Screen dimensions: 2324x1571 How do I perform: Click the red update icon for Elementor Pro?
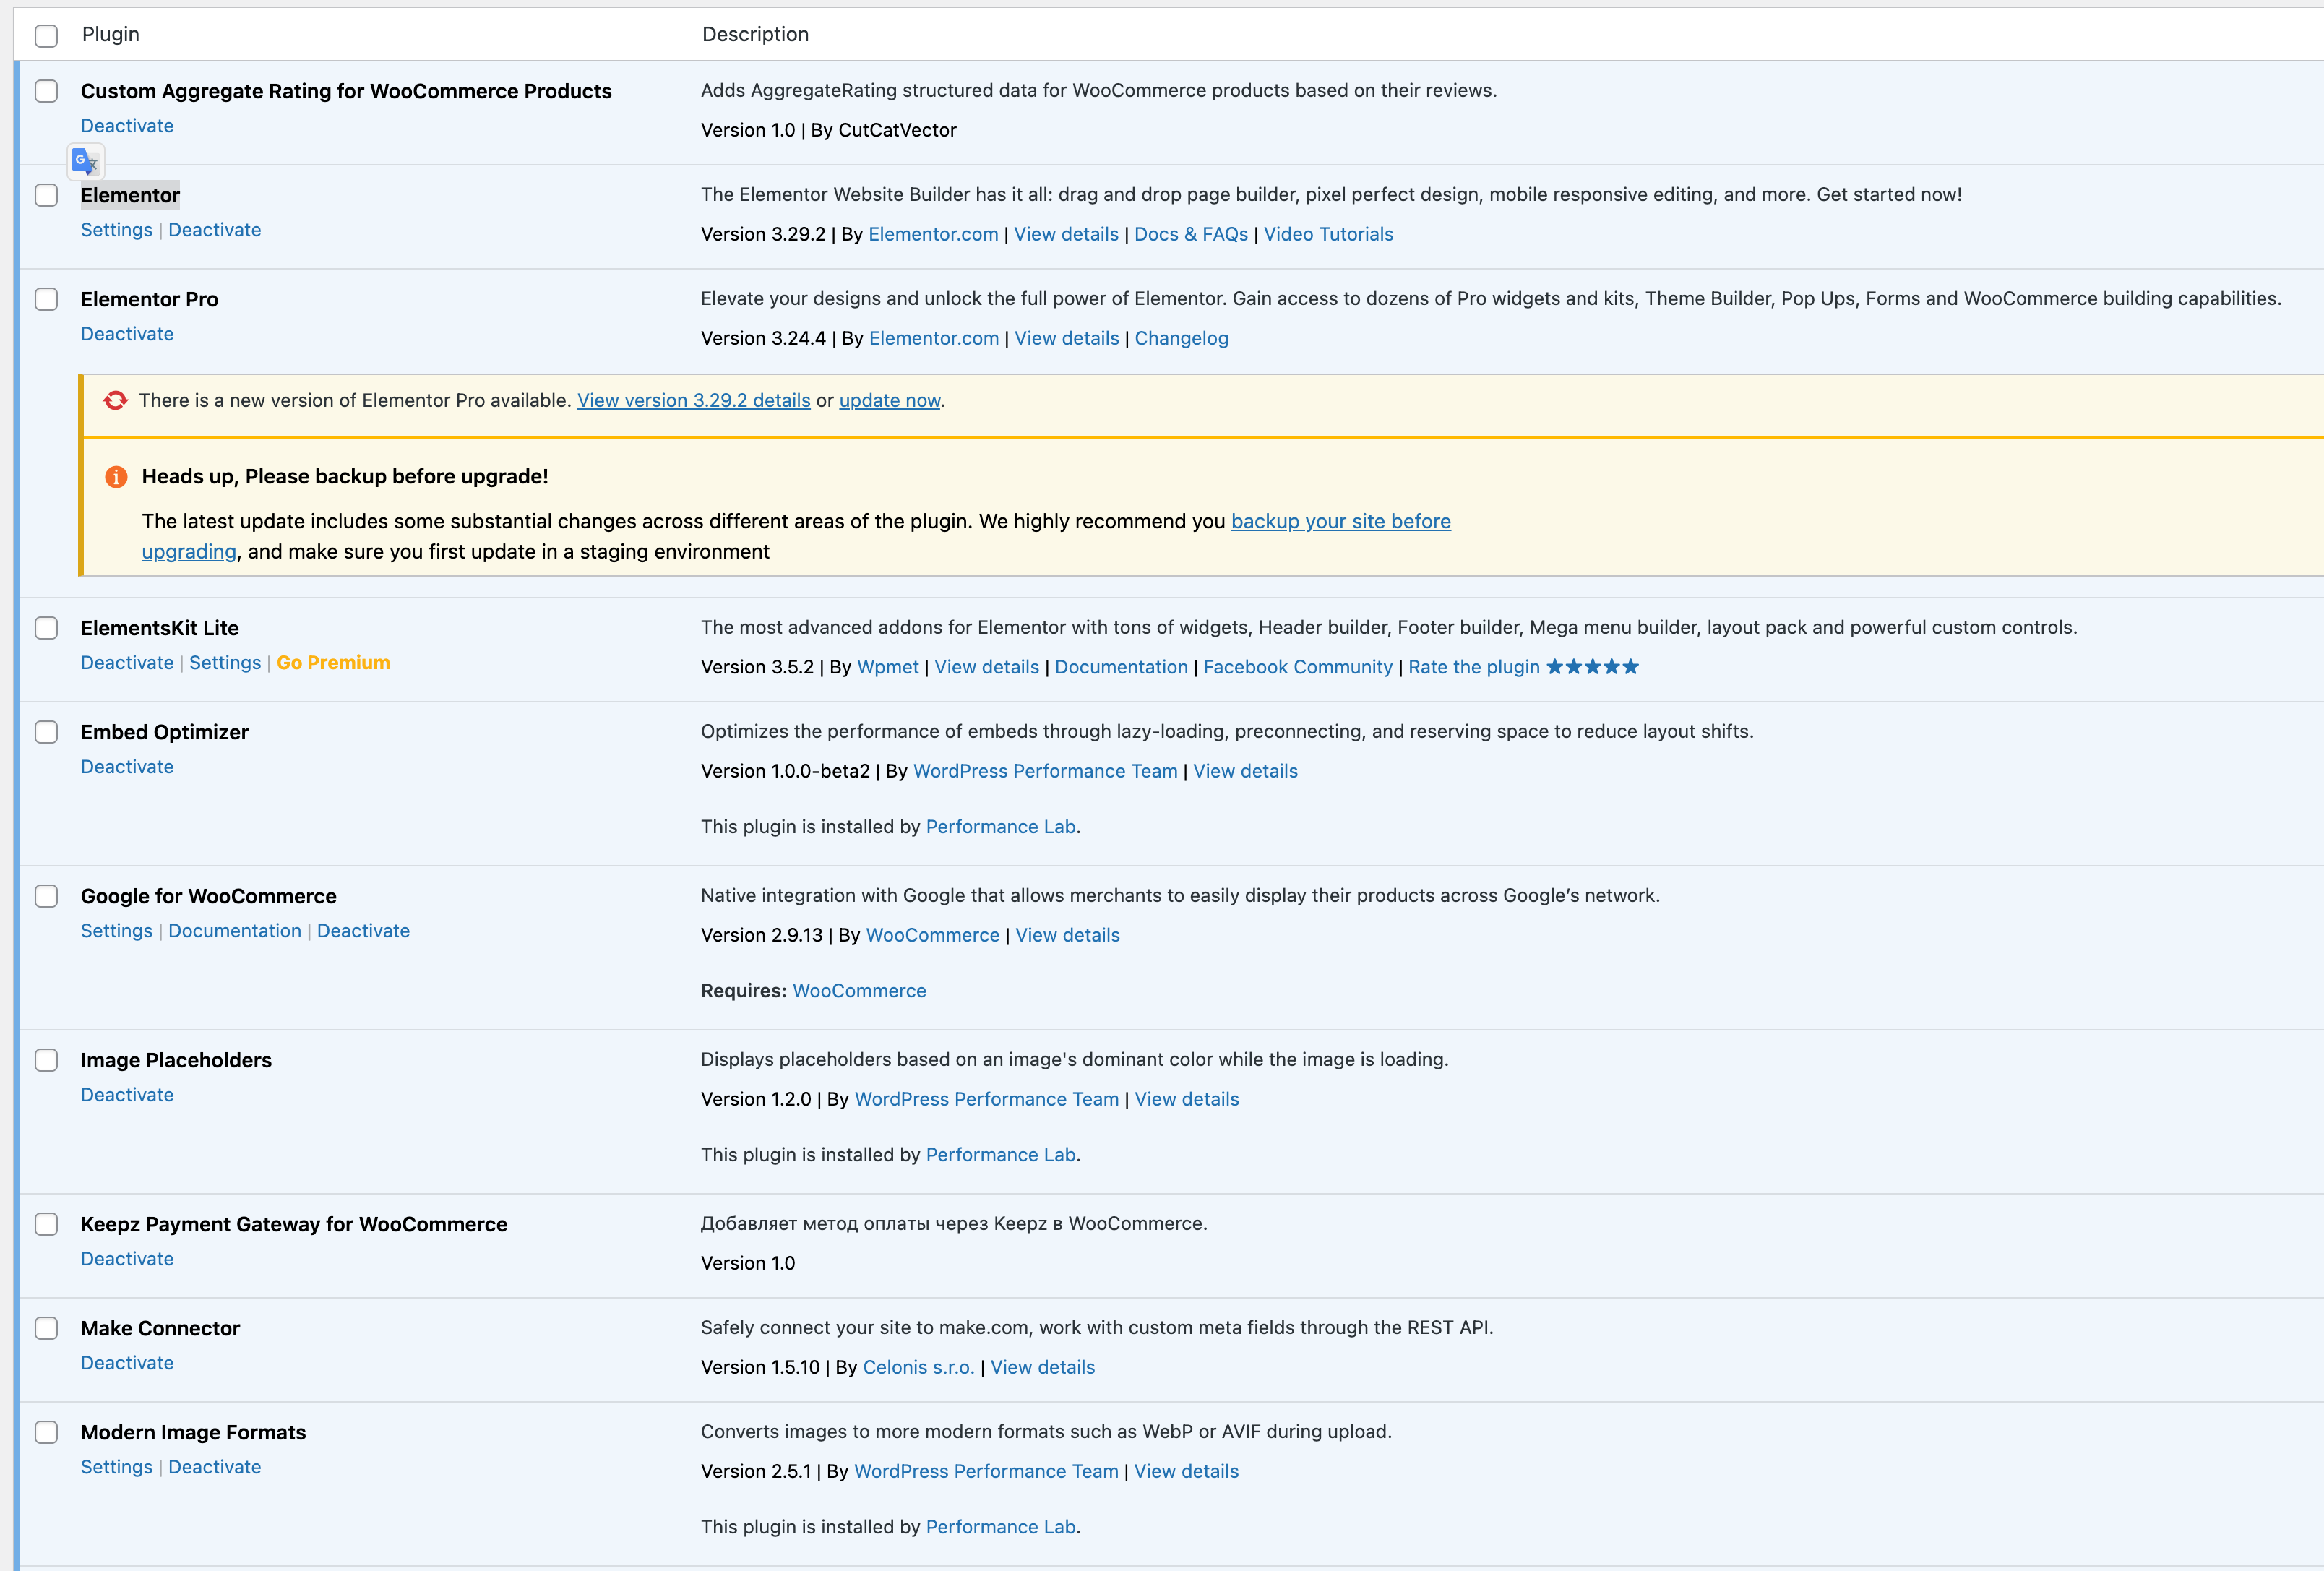116,400
